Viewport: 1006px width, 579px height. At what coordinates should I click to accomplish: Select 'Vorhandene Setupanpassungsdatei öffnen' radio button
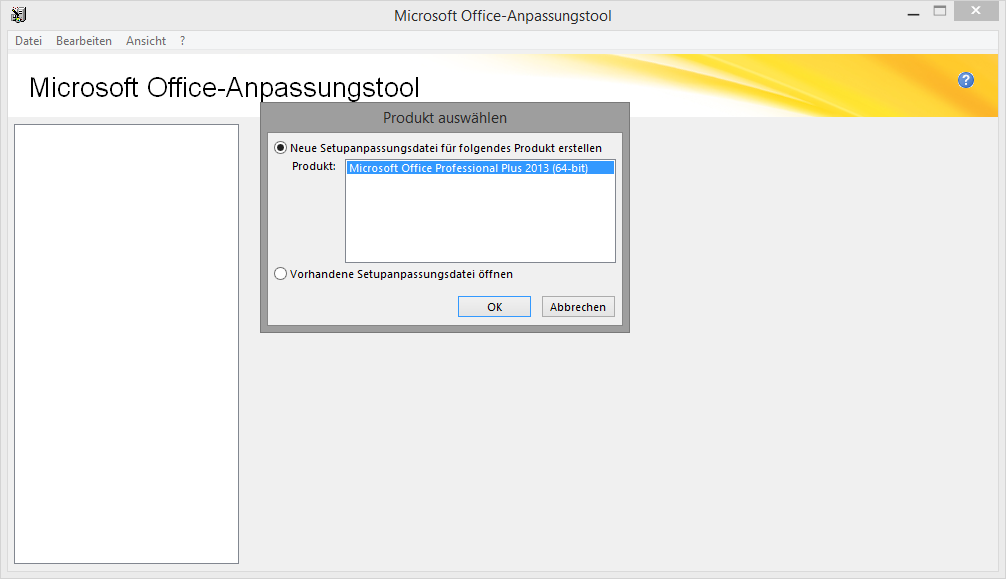[280, 274]
